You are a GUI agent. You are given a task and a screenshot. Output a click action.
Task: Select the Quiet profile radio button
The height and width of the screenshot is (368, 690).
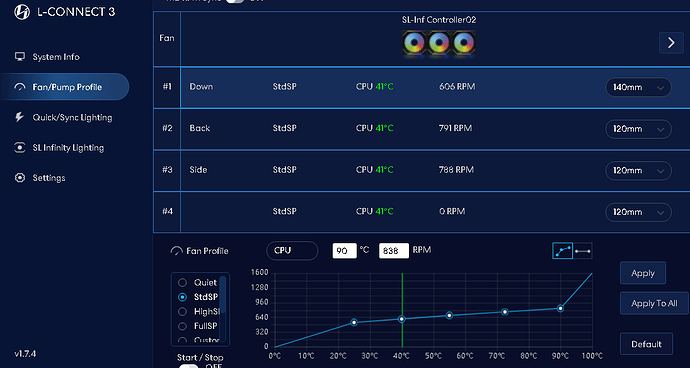point(182,283)
